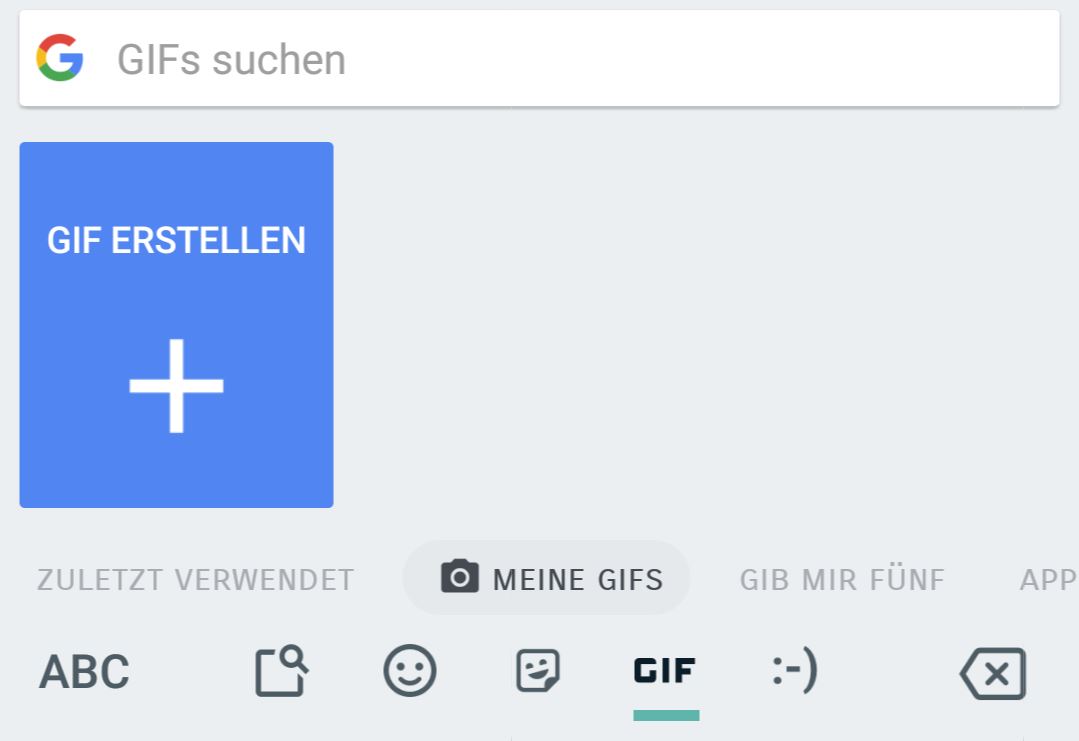The image size is (1079, 741).
Task: Click the right end of the search bar
Action: coord(1018,58)
